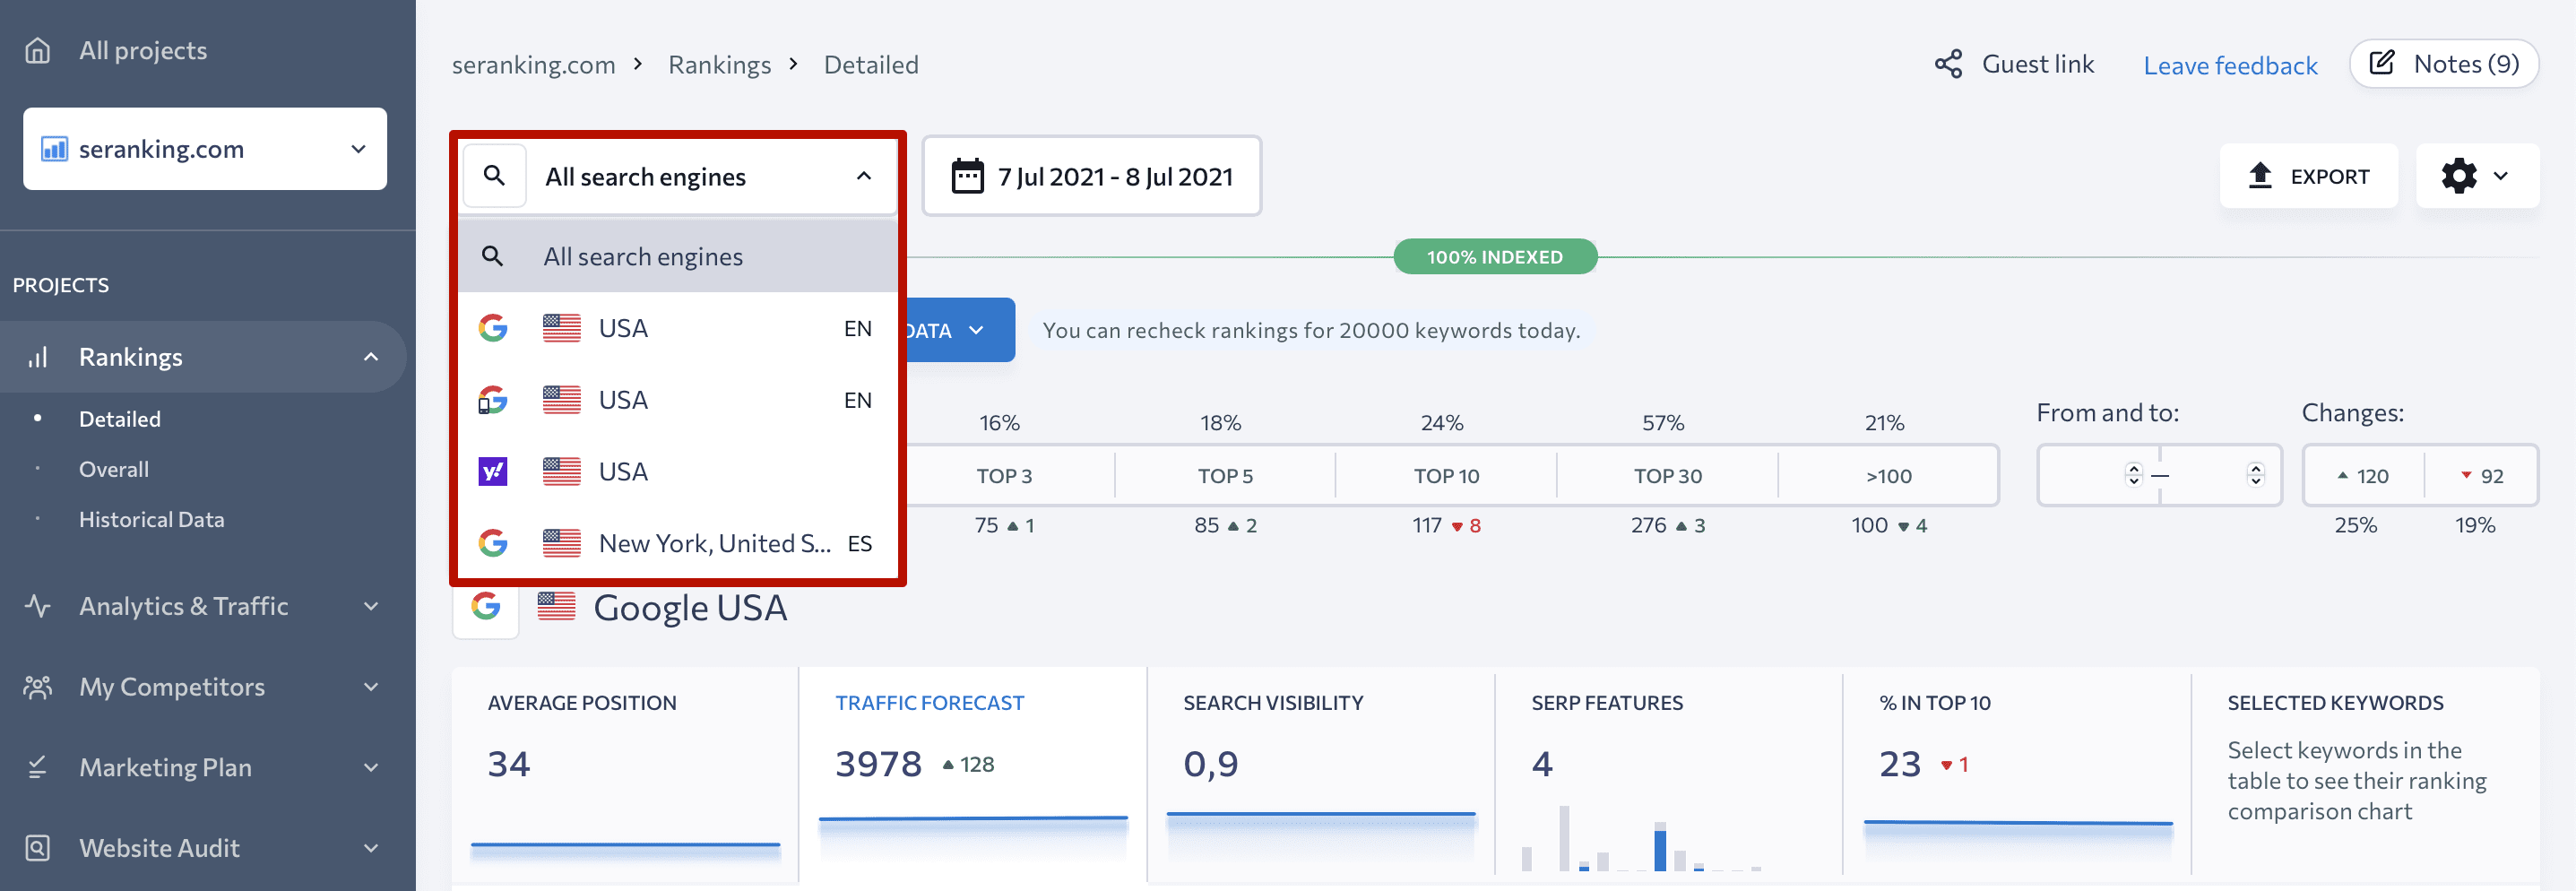Click the calendar icon in date range
The height and width of the screenshot is (891, 2576).
click(x=967, y=176)
